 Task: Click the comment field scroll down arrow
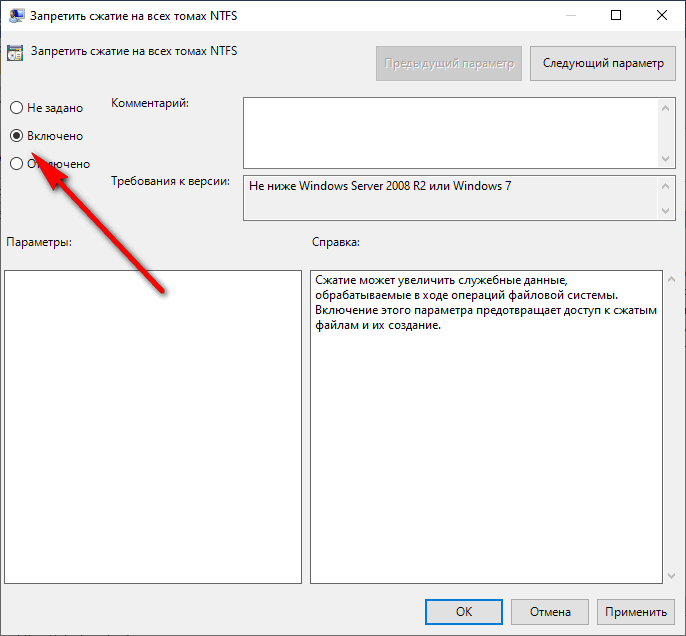click(665, 158)
